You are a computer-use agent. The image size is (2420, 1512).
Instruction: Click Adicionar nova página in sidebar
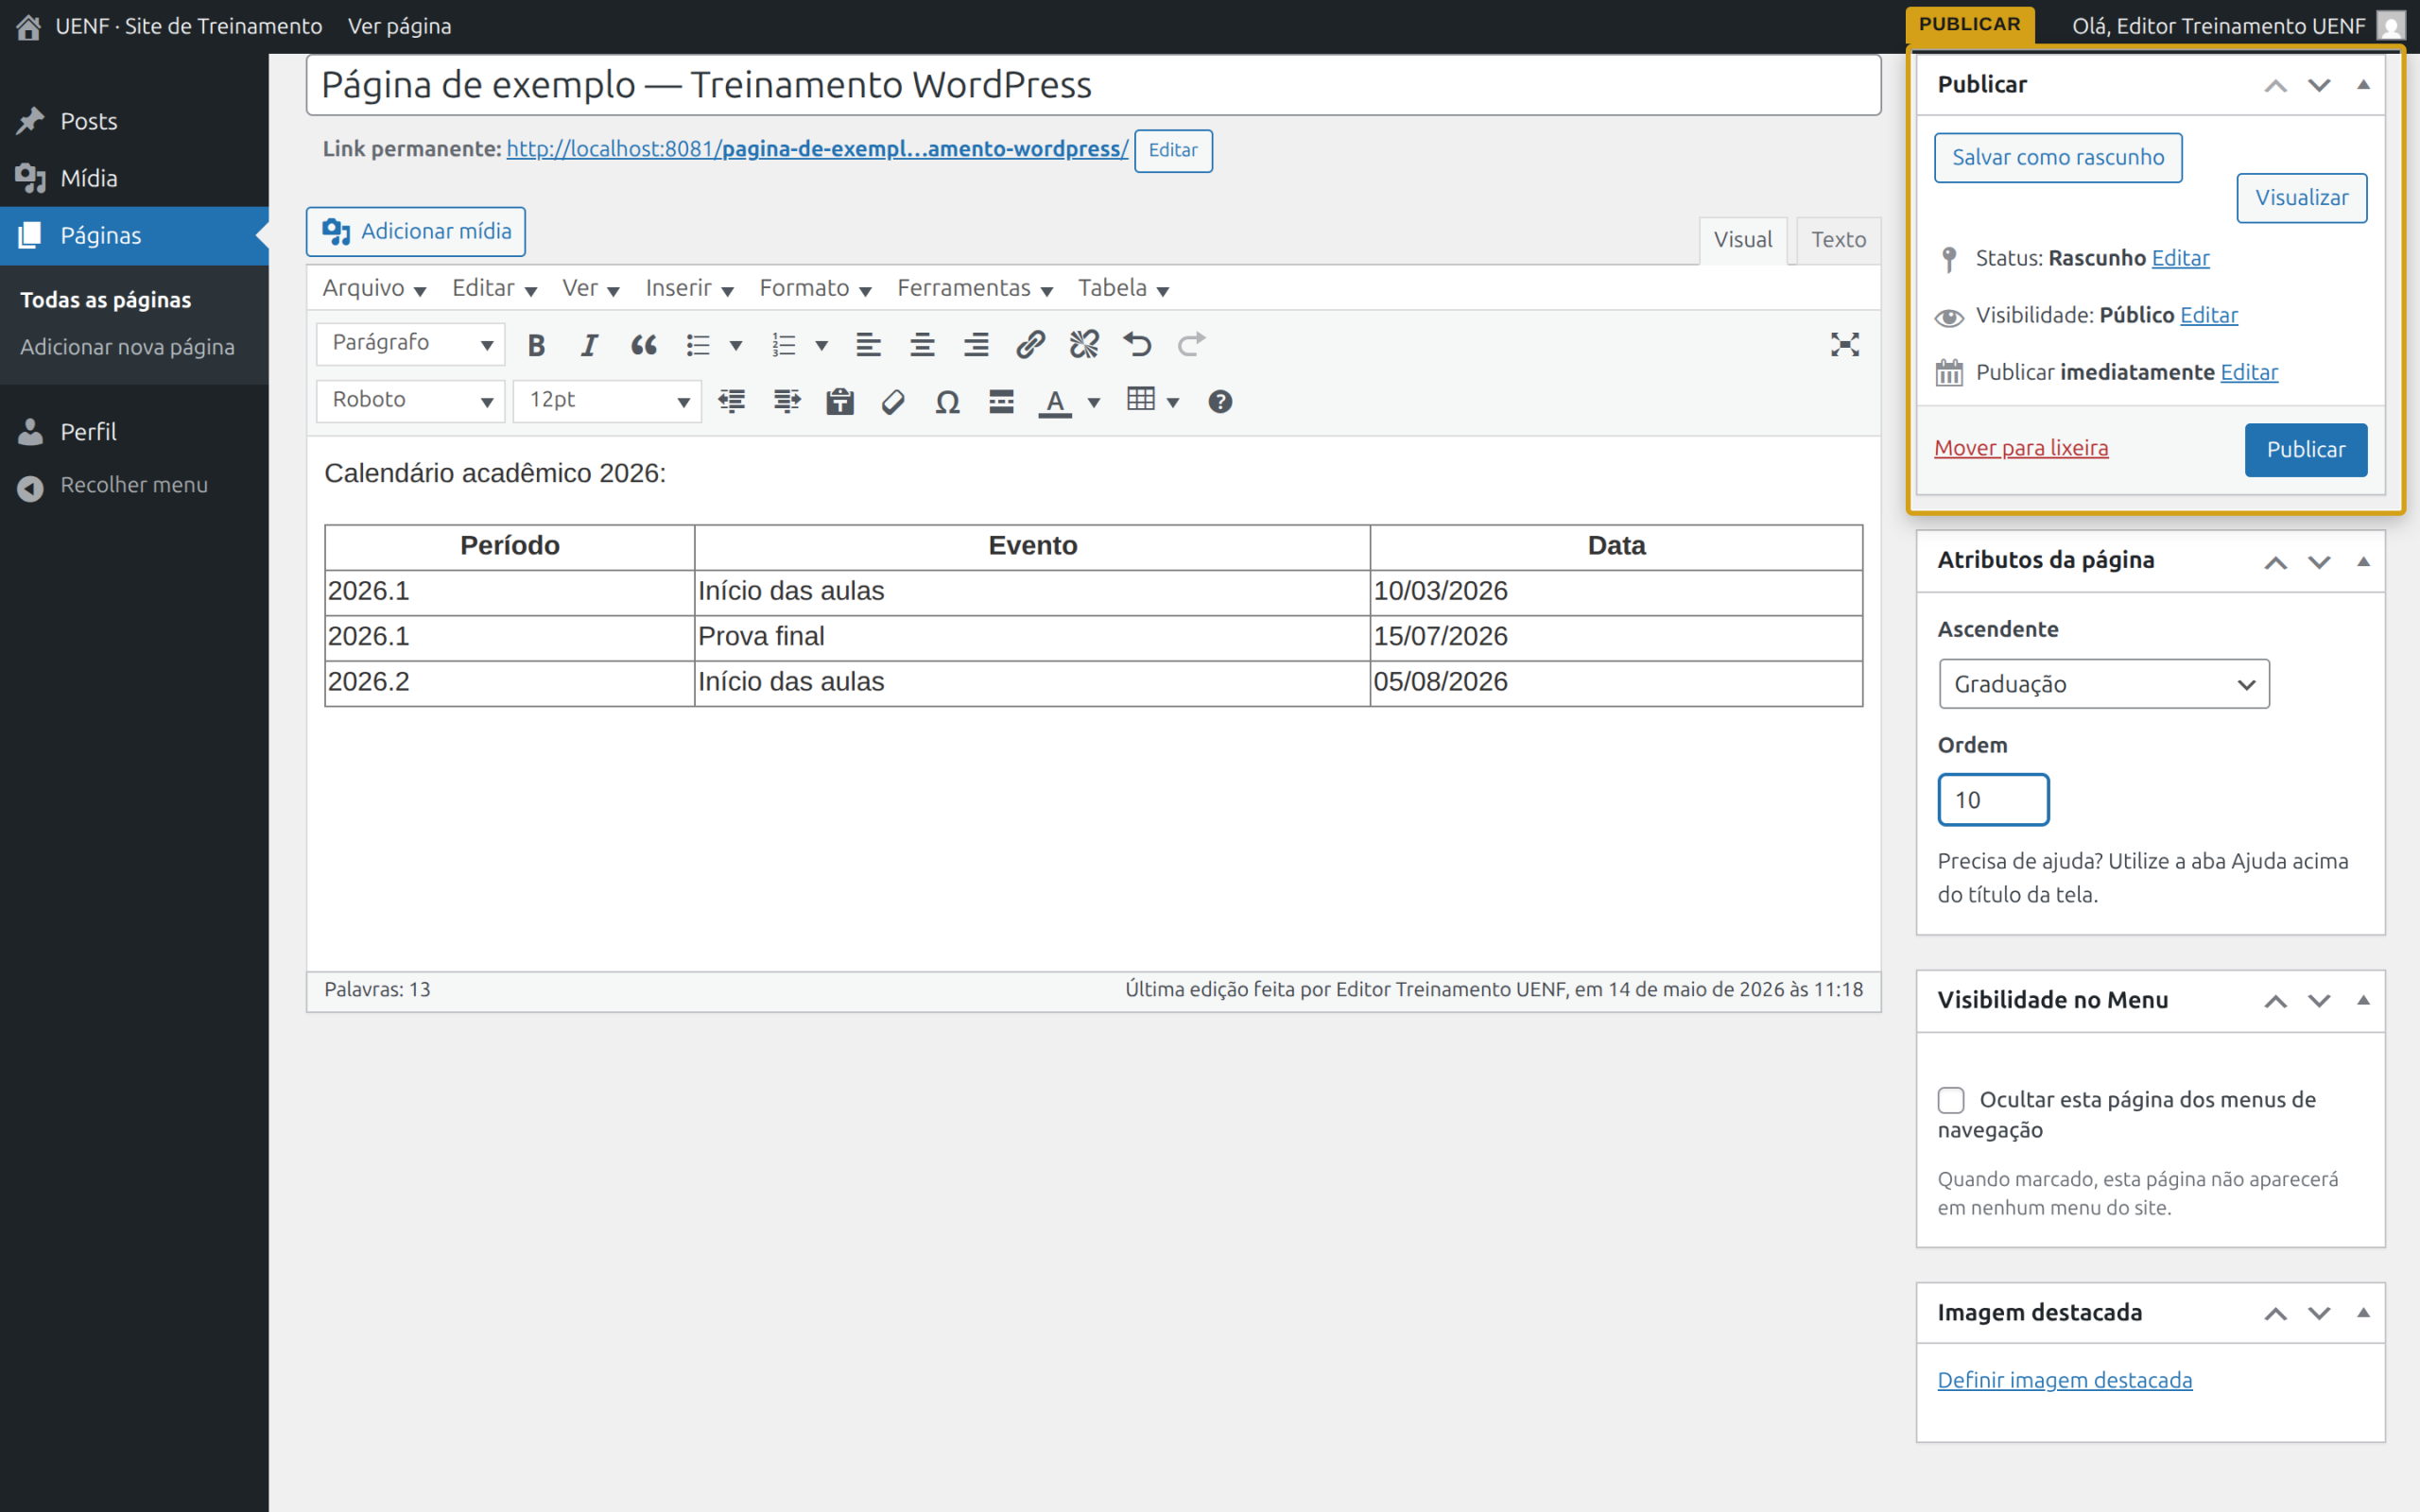[x=127, y=347]
